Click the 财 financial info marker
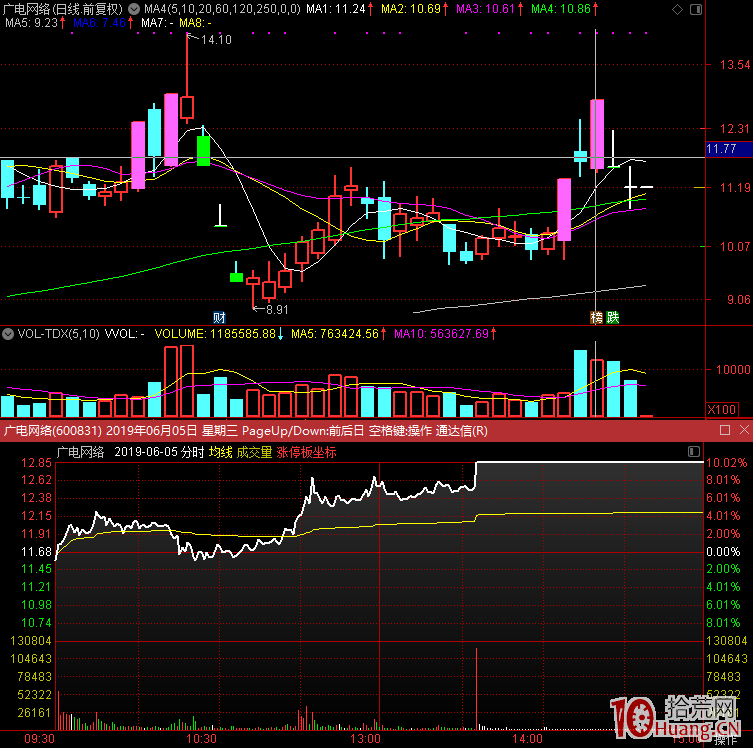753x748 pixels. [219, 318]
